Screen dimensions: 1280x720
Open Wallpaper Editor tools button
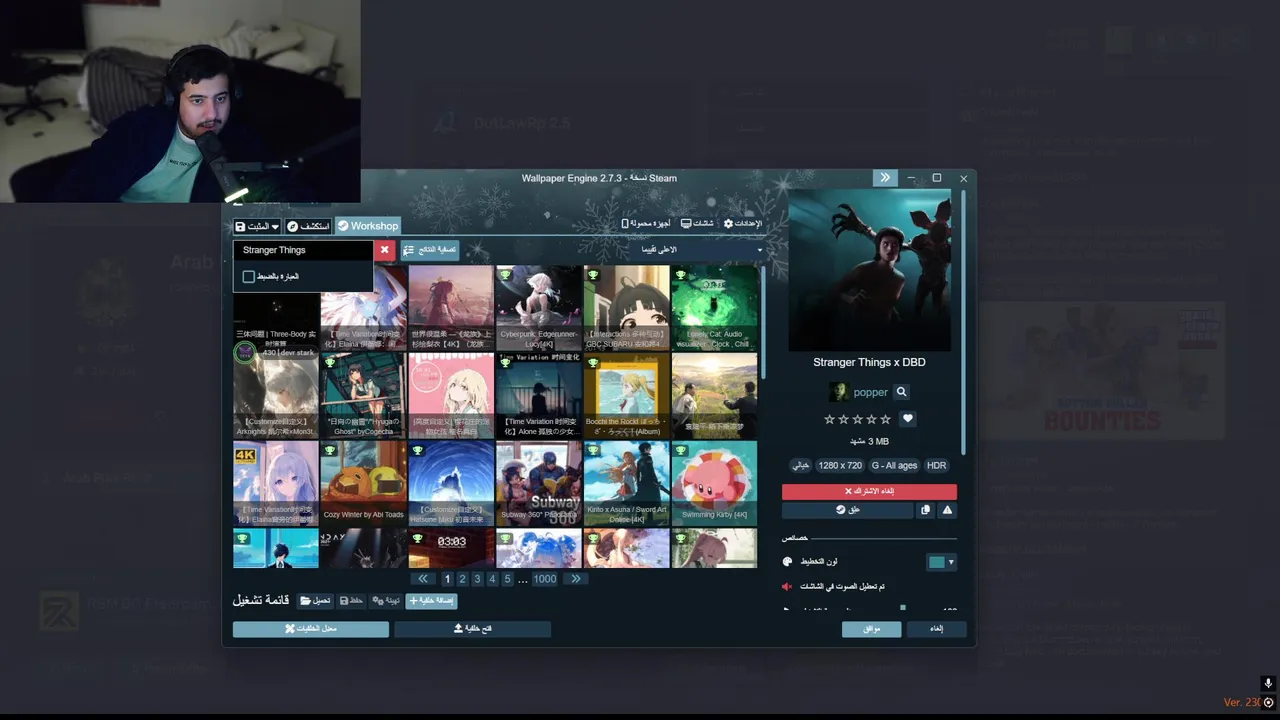click(x=311, y=629)
